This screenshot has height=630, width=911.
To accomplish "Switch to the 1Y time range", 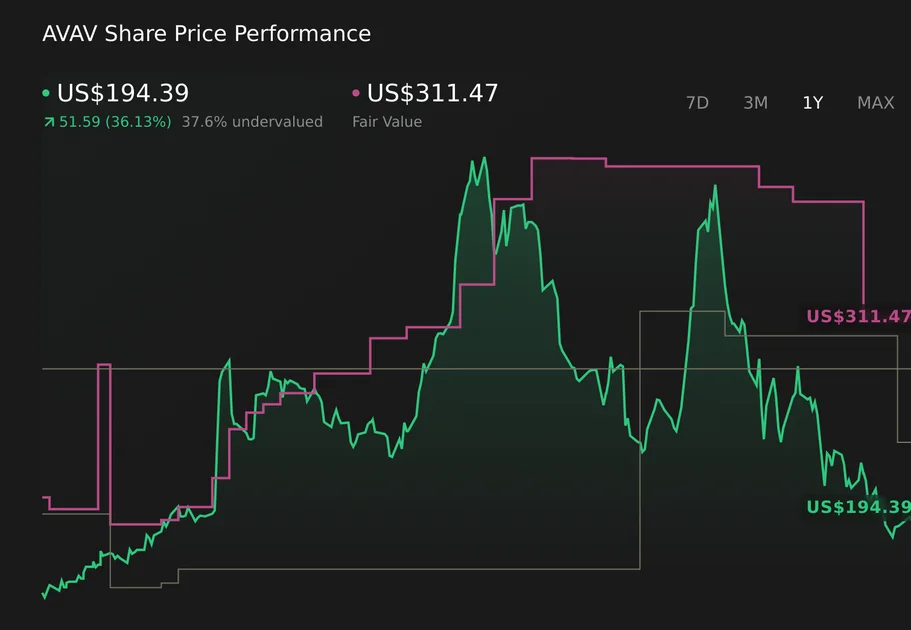I will pyautogui.click(x=812, y=102).
